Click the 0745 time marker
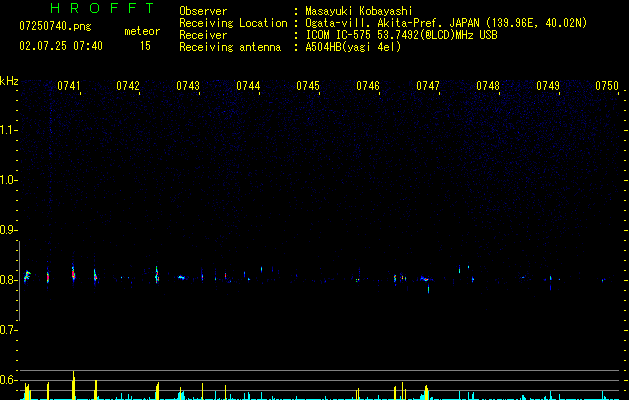Viewport: 629px width, 400px height. tap(308, 86)
